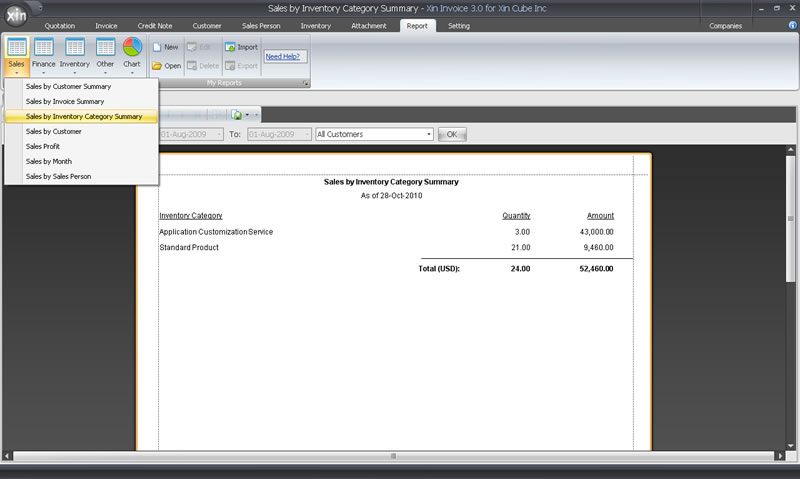Image resolution: width=800 pixels, height=479 pixels.
Task: Choose Sales by Sales Person report
Action: pyautogui.click(x=81, y=177)
